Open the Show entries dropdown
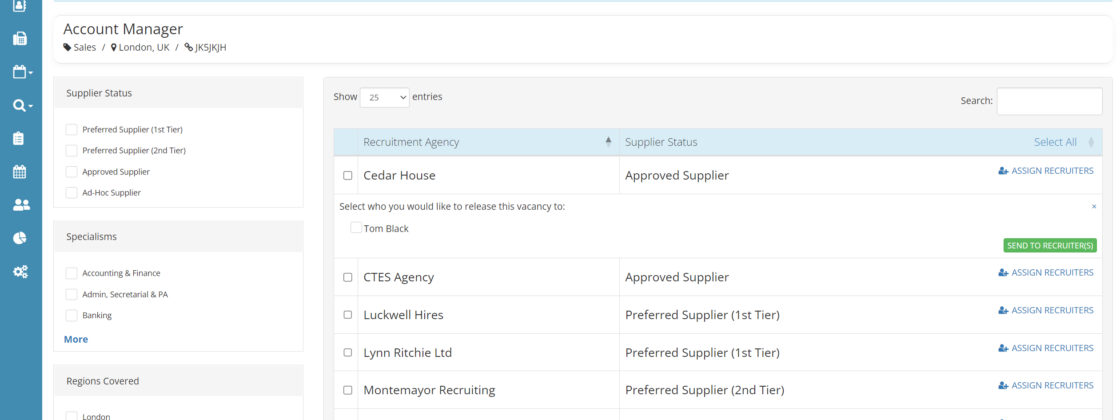 point(384,97)
